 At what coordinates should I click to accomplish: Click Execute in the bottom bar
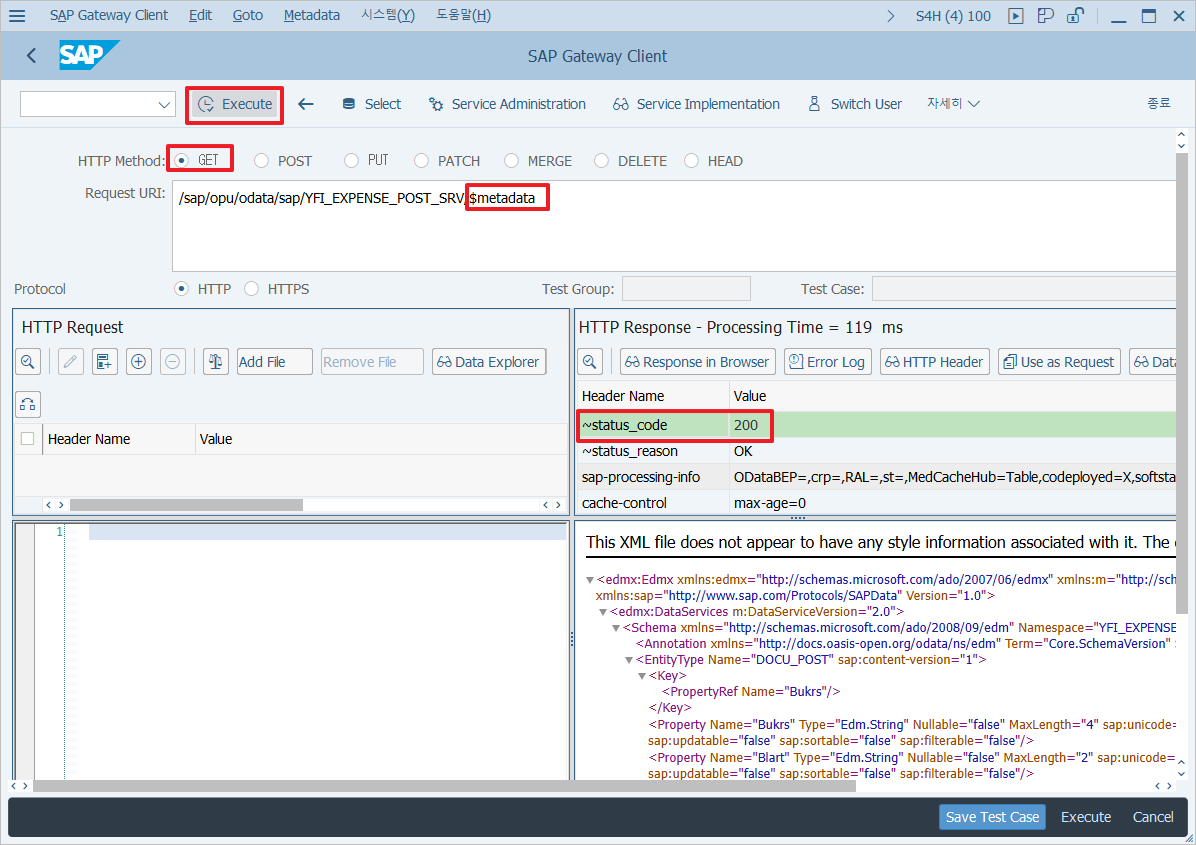pos(1086,817)
